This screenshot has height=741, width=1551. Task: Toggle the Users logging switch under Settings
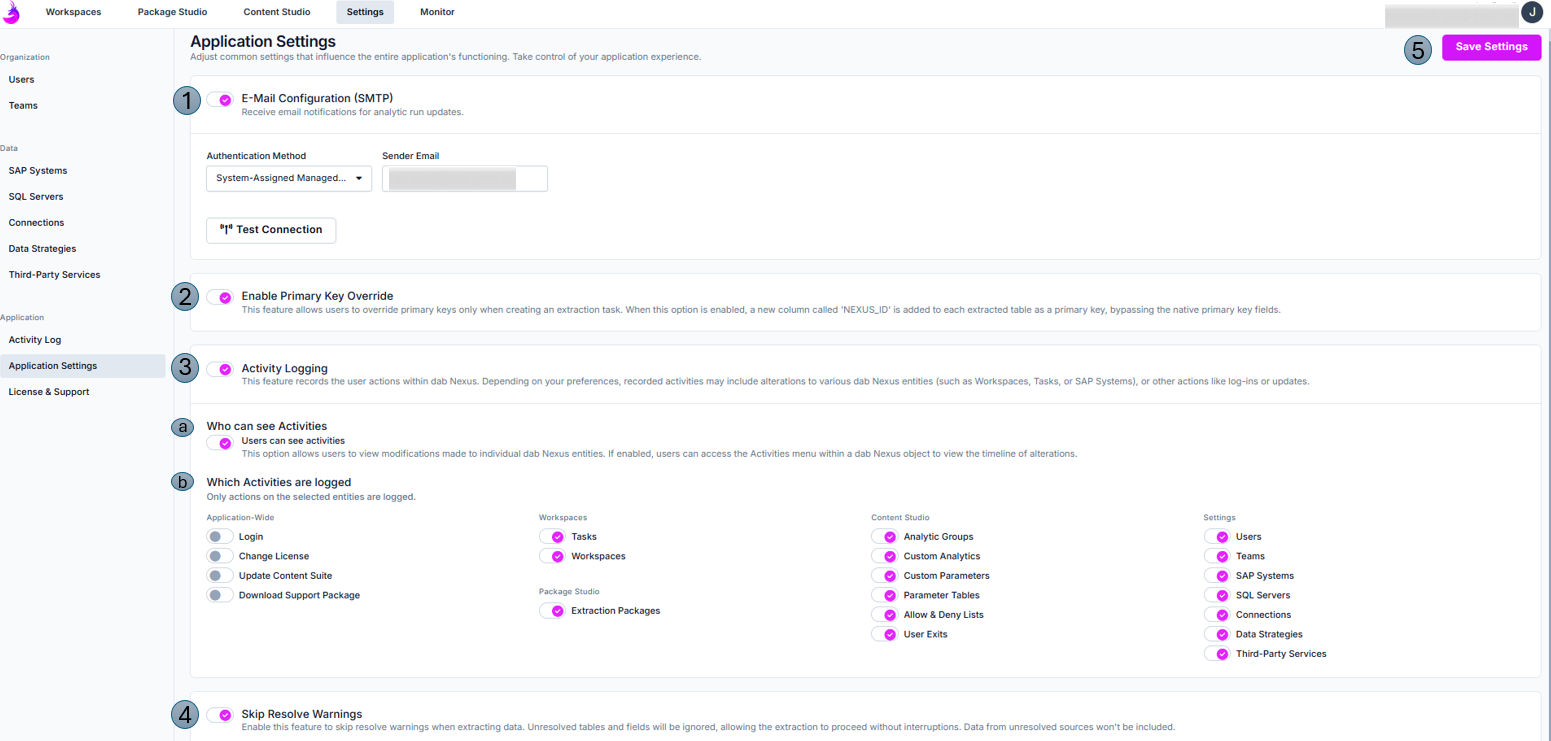pos(1216,537)
